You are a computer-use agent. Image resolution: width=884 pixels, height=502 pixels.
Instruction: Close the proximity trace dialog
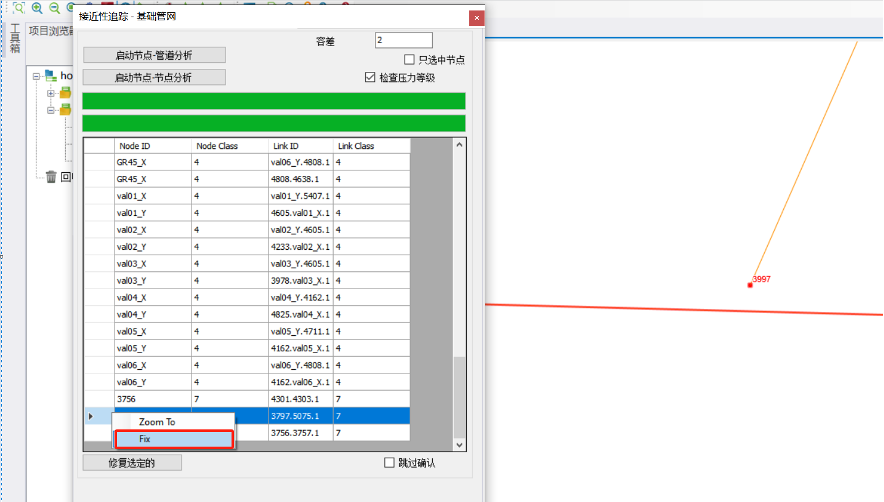[476, 18]
